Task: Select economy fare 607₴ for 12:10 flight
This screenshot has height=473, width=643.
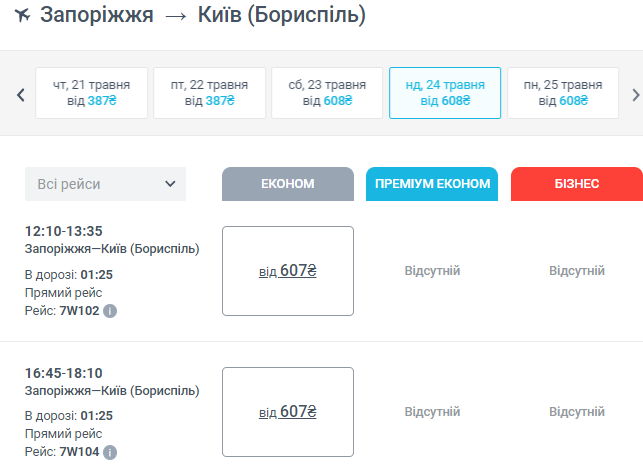Action: pos(288,270)
